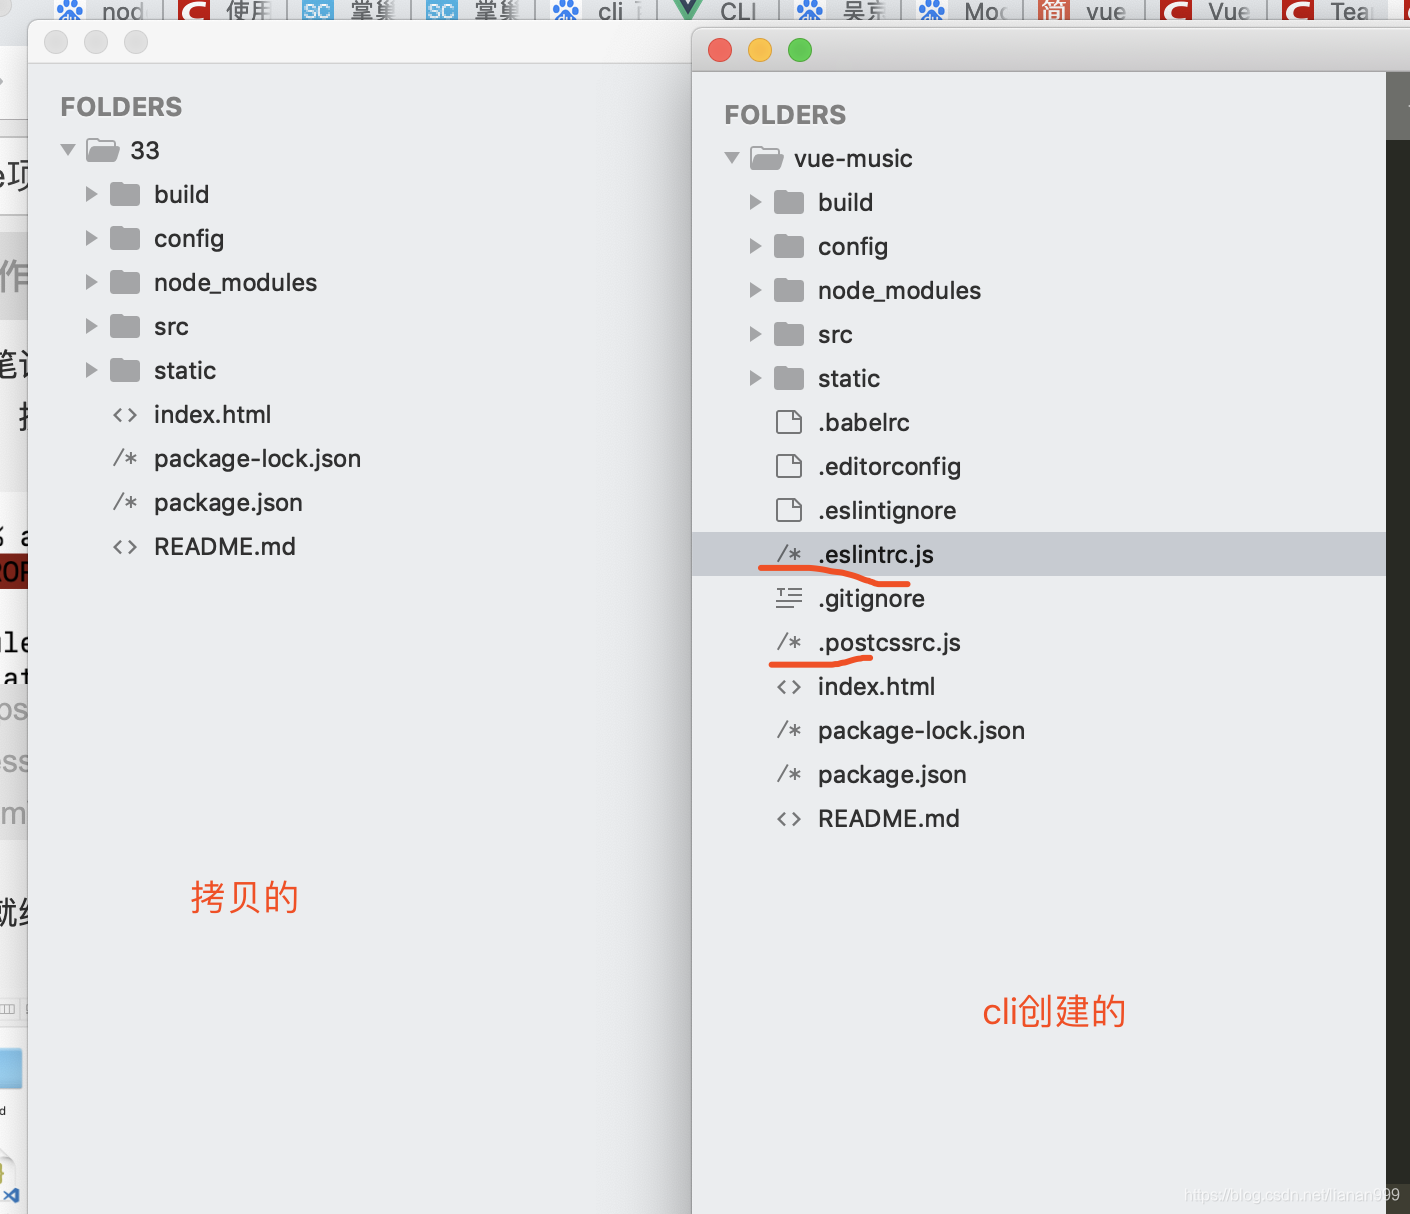
Task: Open package.json in vue-music
Action: [892, 775]
